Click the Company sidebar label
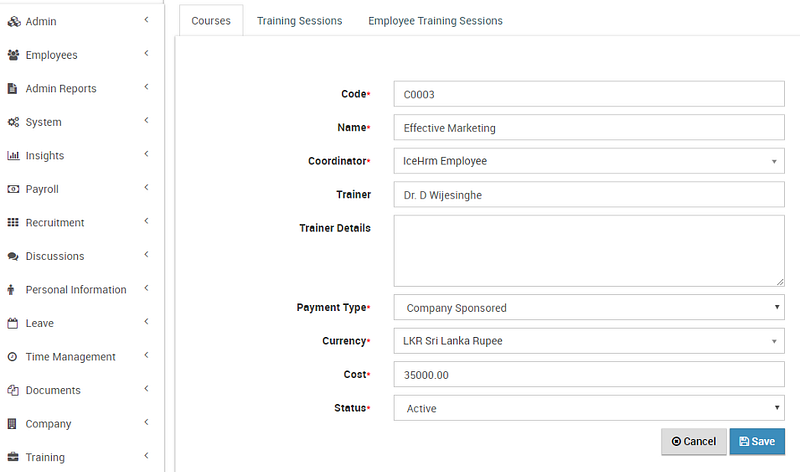The image size is (800, 472). 48,424
